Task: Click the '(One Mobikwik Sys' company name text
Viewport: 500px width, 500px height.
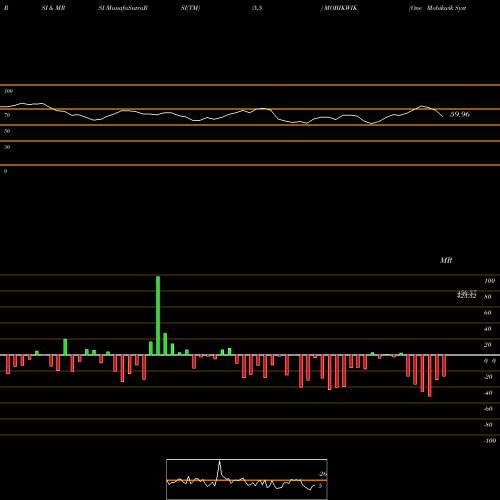Action: (x=437, y=8)
